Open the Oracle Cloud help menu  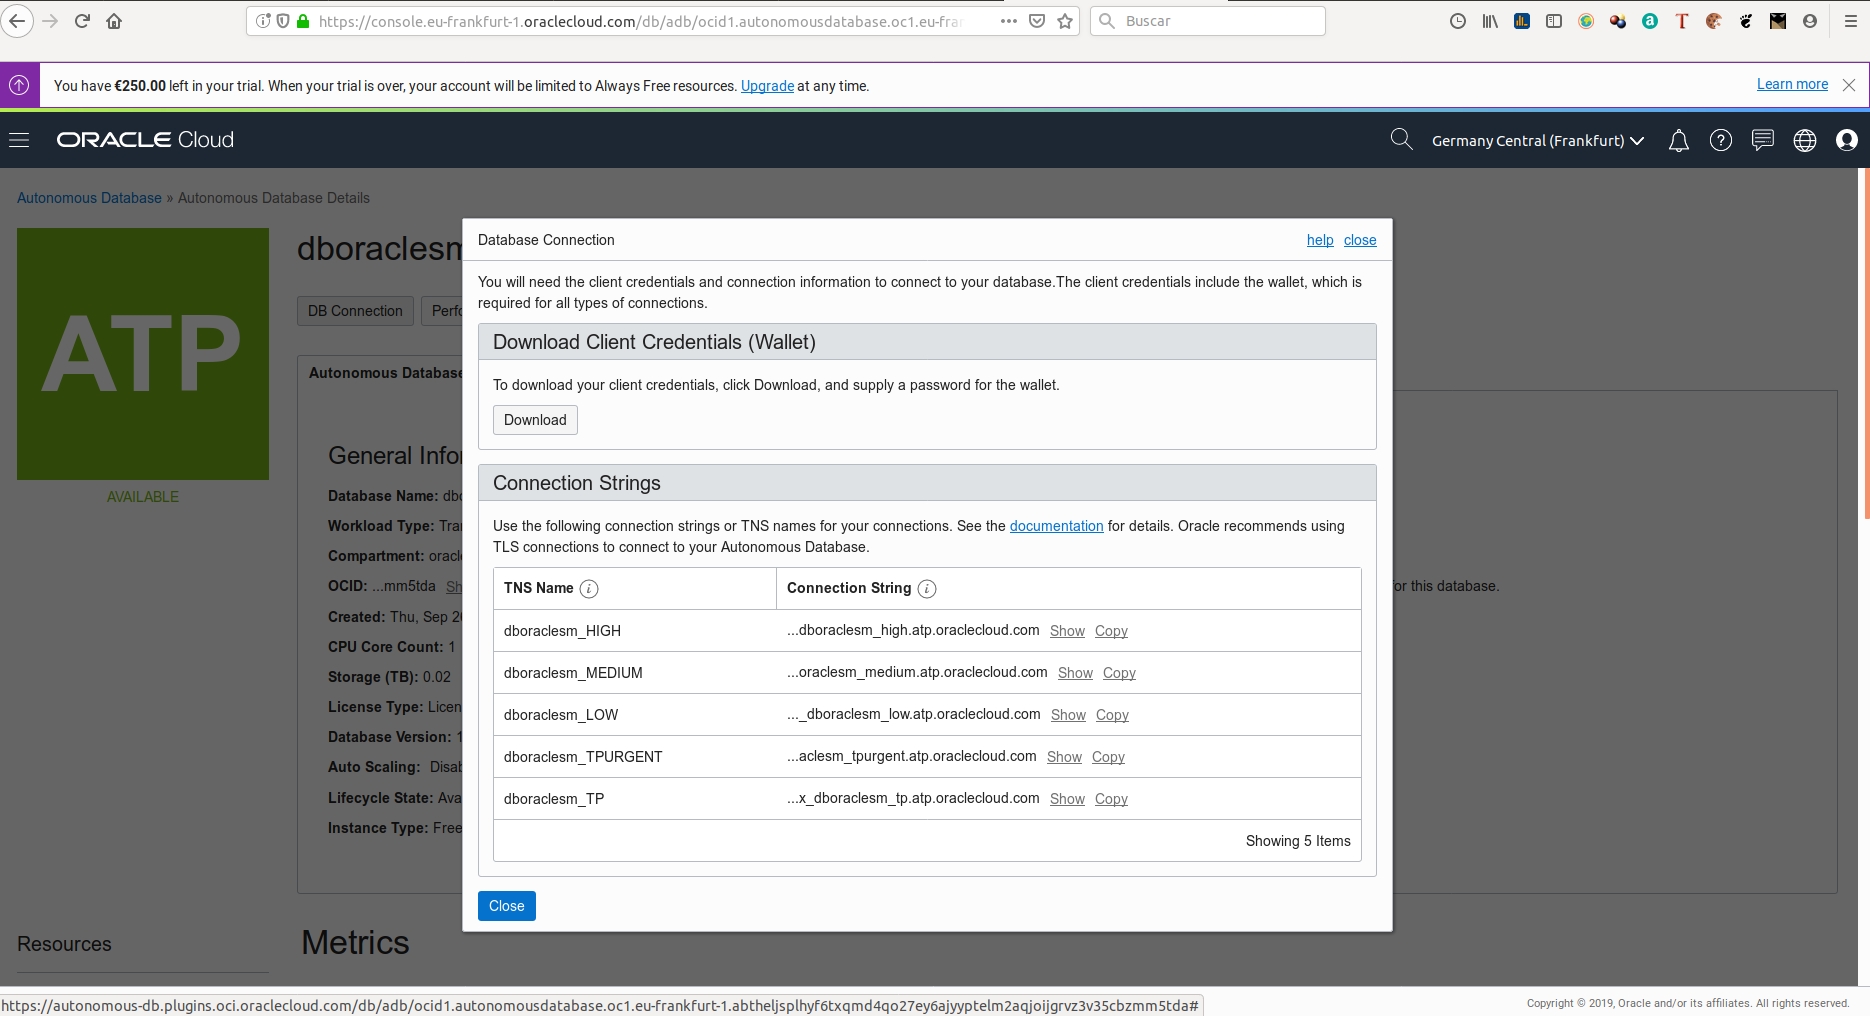(1721, 141)
